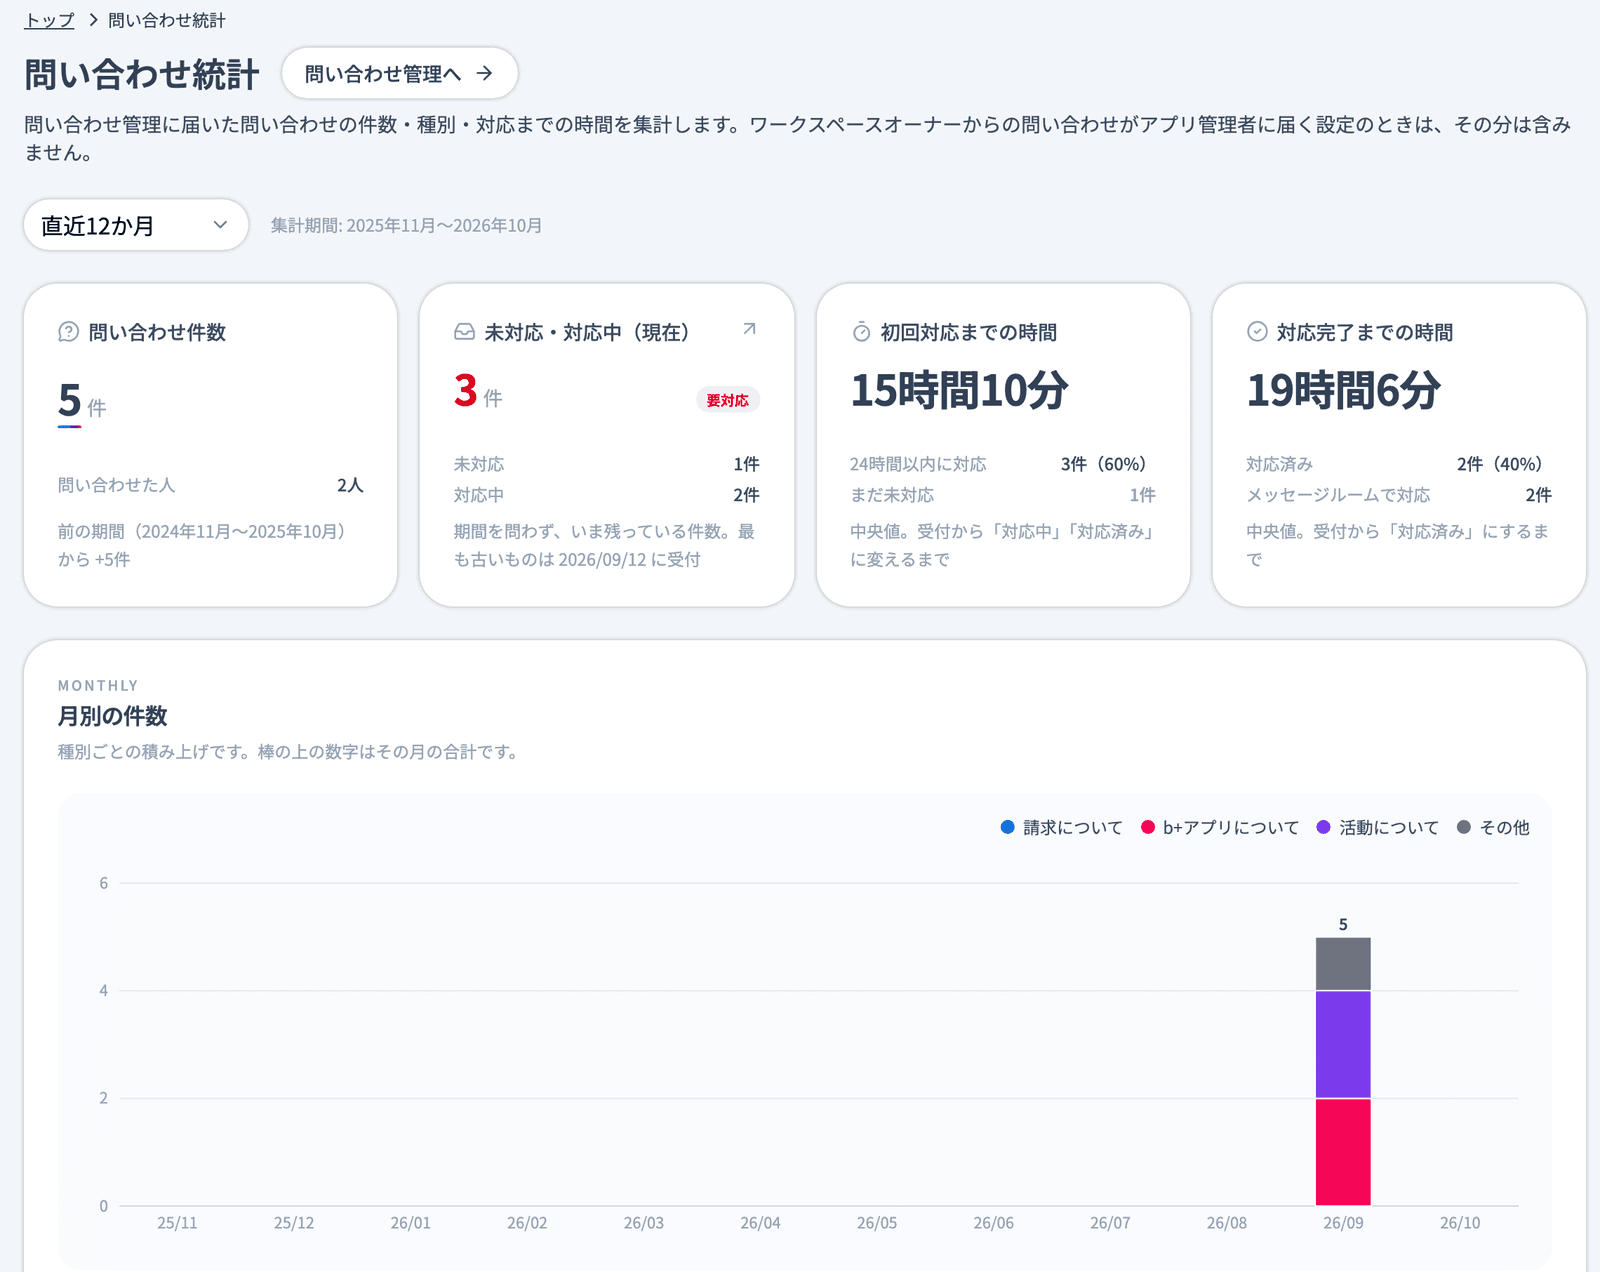Toggle the b+アプリについて legend item
Screen dimensions: 1600x1272
pyautogui.click(x=1219, y=827)
